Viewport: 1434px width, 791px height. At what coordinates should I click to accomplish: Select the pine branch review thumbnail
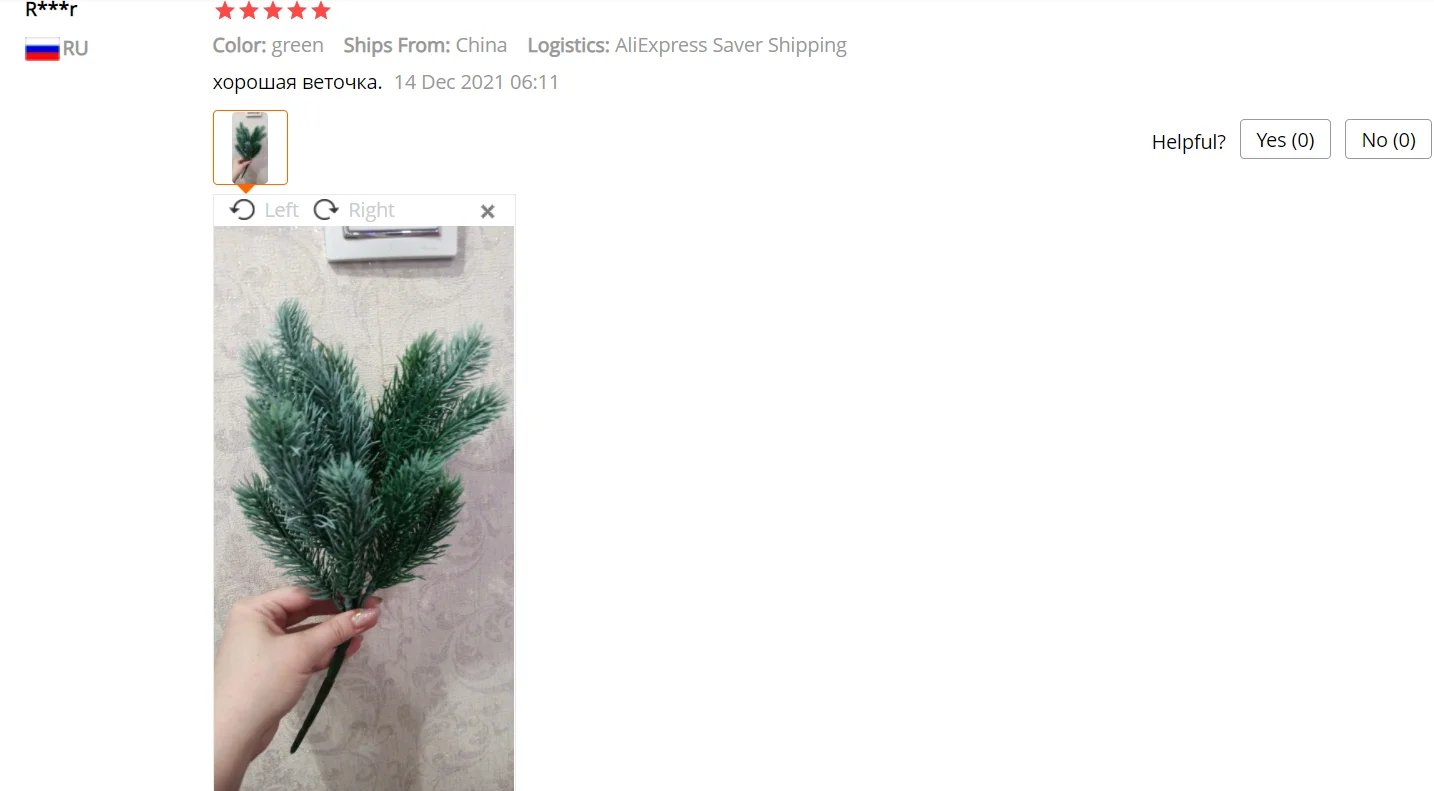[250, 147]
